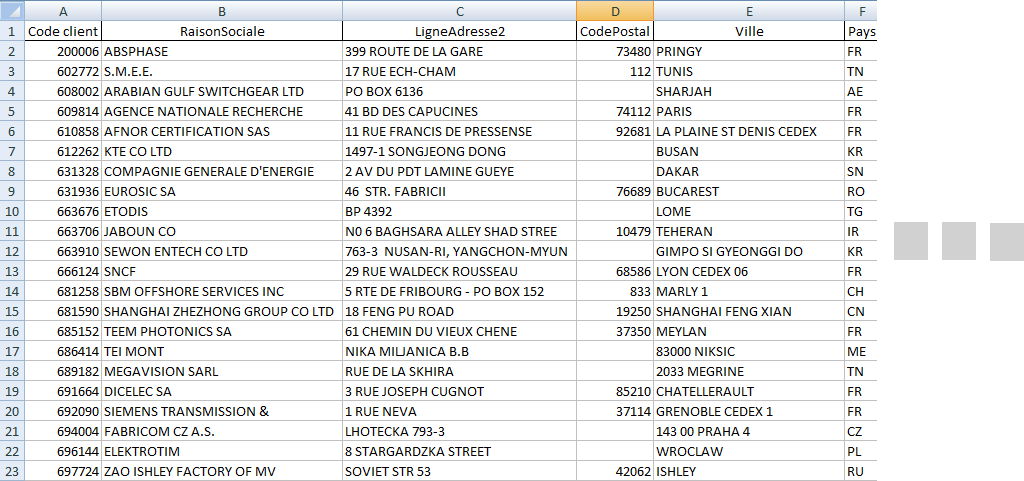The height and width of the screenshot is (481, 1024).
Task: Select column B header
Action: 221,11
